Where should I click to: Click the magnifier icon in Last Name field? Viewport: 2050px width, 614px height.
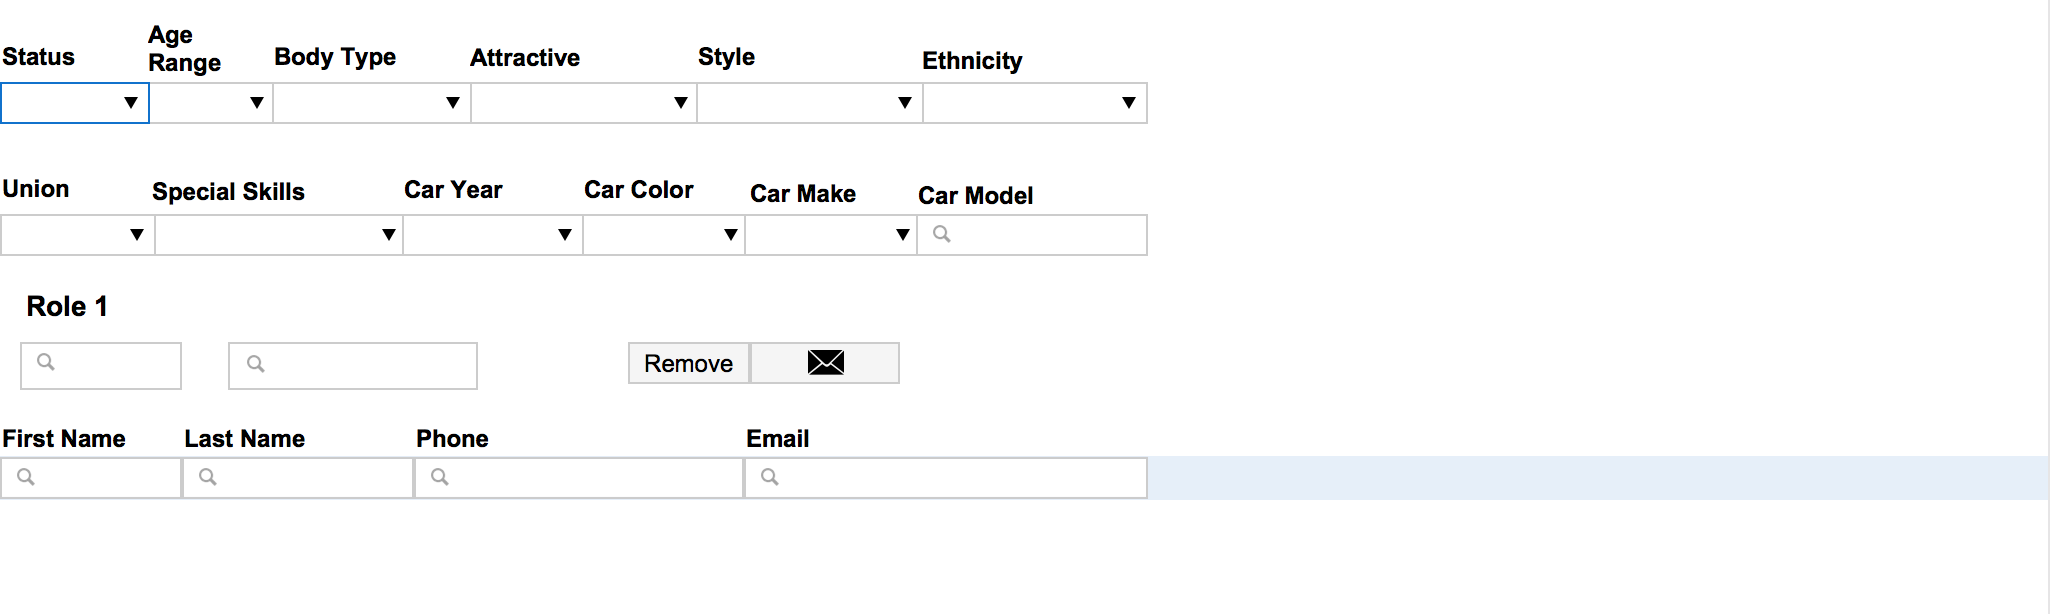(207, 477)
